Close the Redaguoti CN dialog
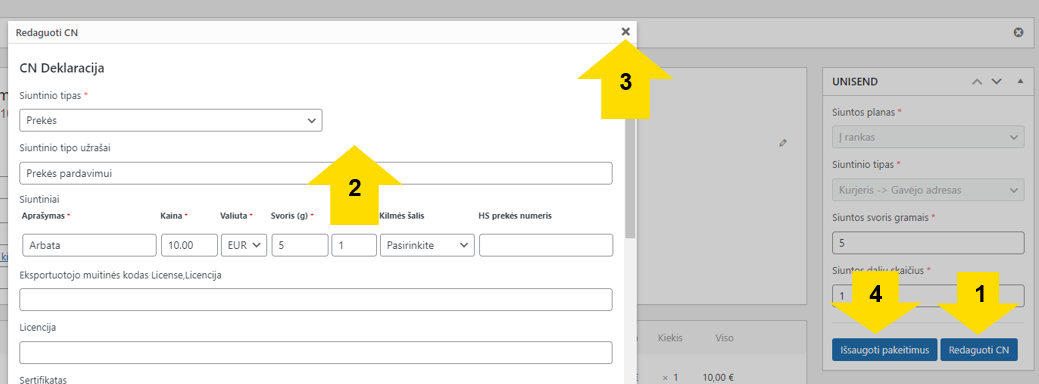The height and width of the screenshot is (384, 1039). coord(626,31)
